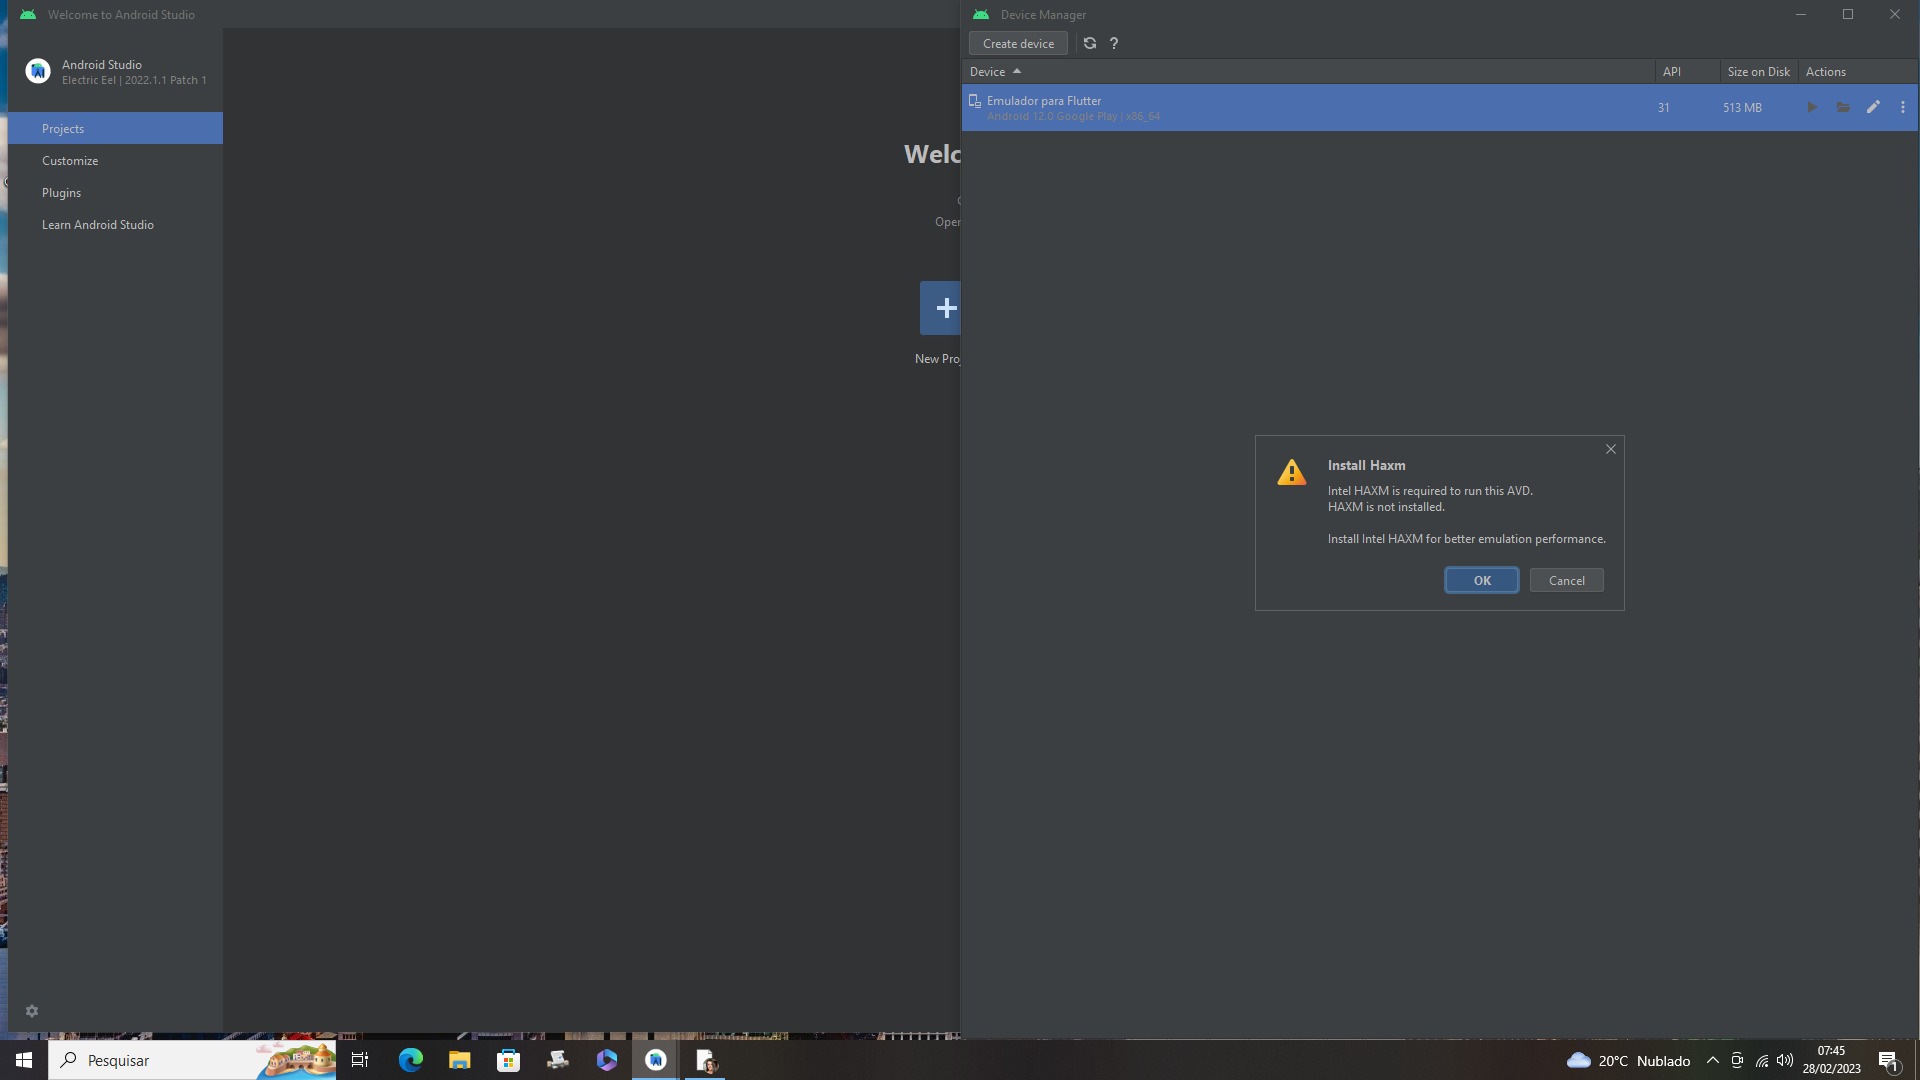Click the Create device button

click(x=1018, y=44)
